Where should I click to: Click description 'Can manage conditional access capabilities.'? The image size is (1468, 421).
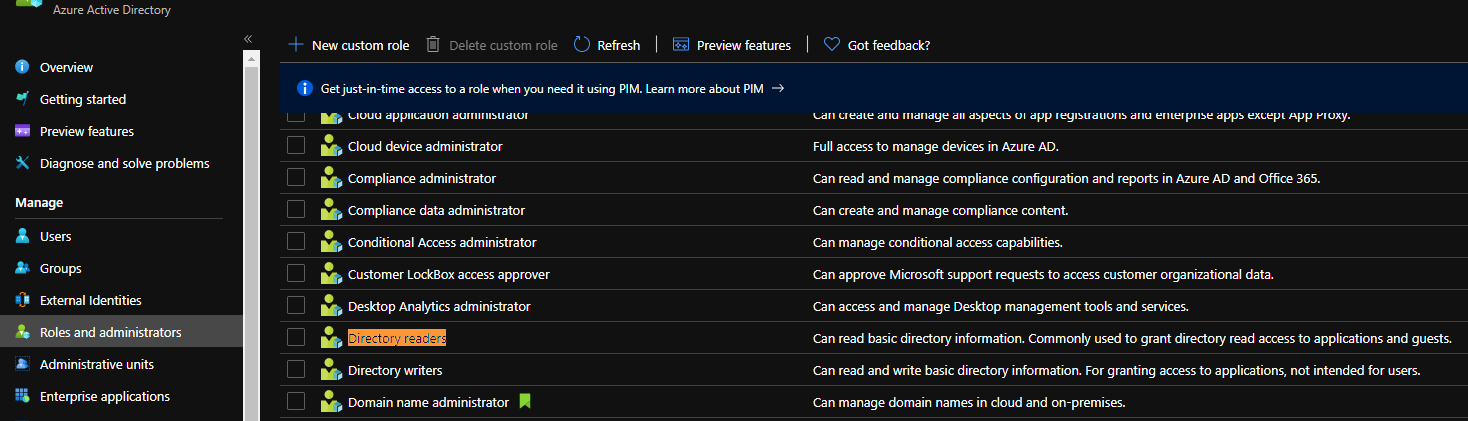click(937, 242)
